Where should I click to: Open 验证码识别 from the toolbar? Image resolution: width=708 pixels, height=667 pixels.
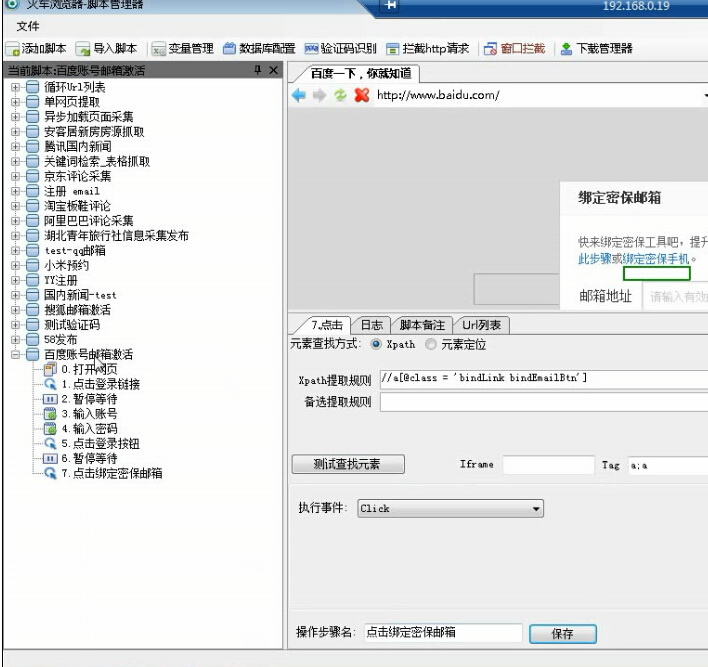pyautogui.click(x=340, y=49)
